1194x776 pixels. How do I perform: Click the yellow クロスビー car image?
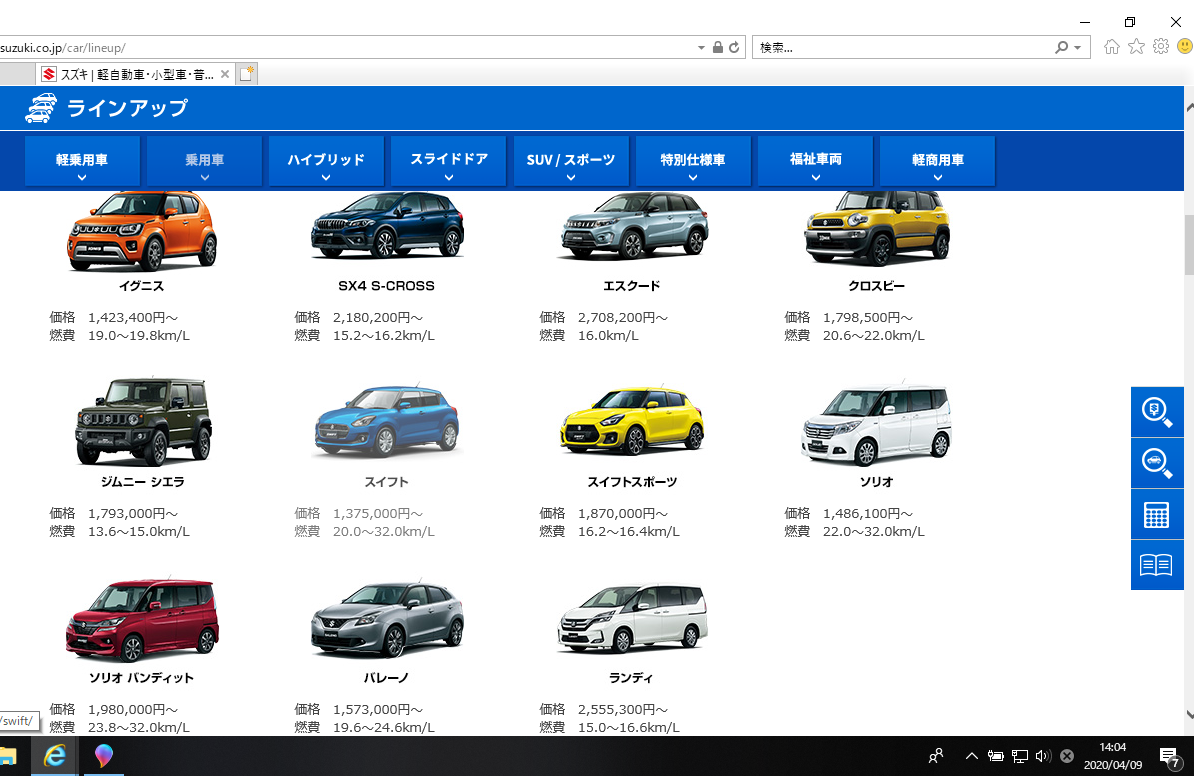click(x=877, y=227)
